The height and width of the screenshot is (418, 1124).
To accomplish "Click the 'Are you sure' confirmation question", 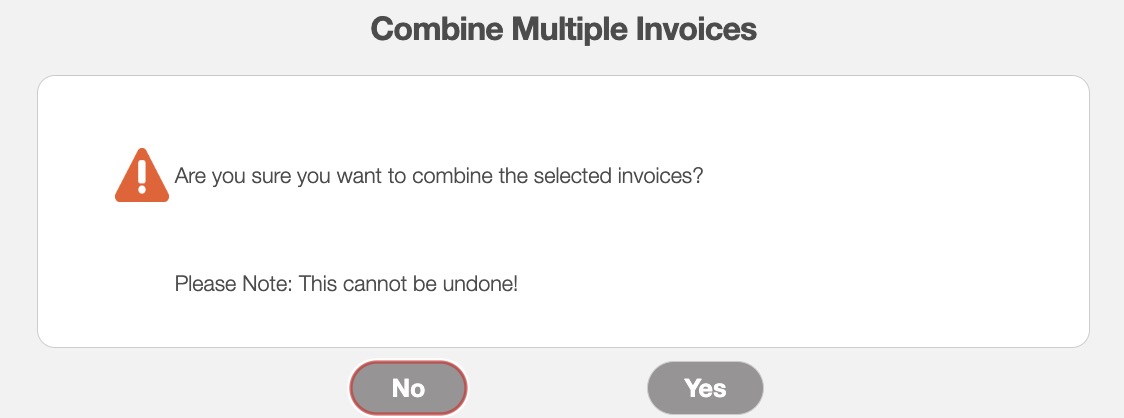I will coord(439,176).
